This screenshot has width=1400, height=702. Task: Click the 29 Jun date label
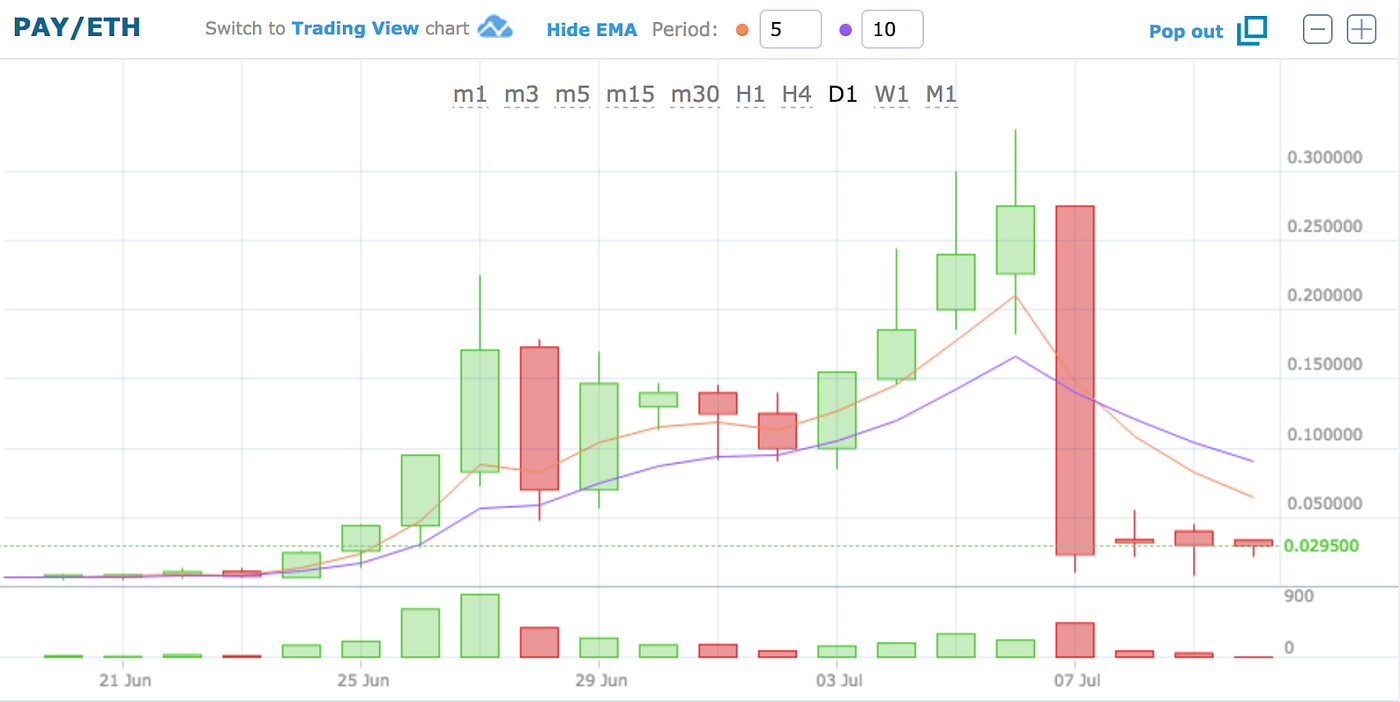601,682
